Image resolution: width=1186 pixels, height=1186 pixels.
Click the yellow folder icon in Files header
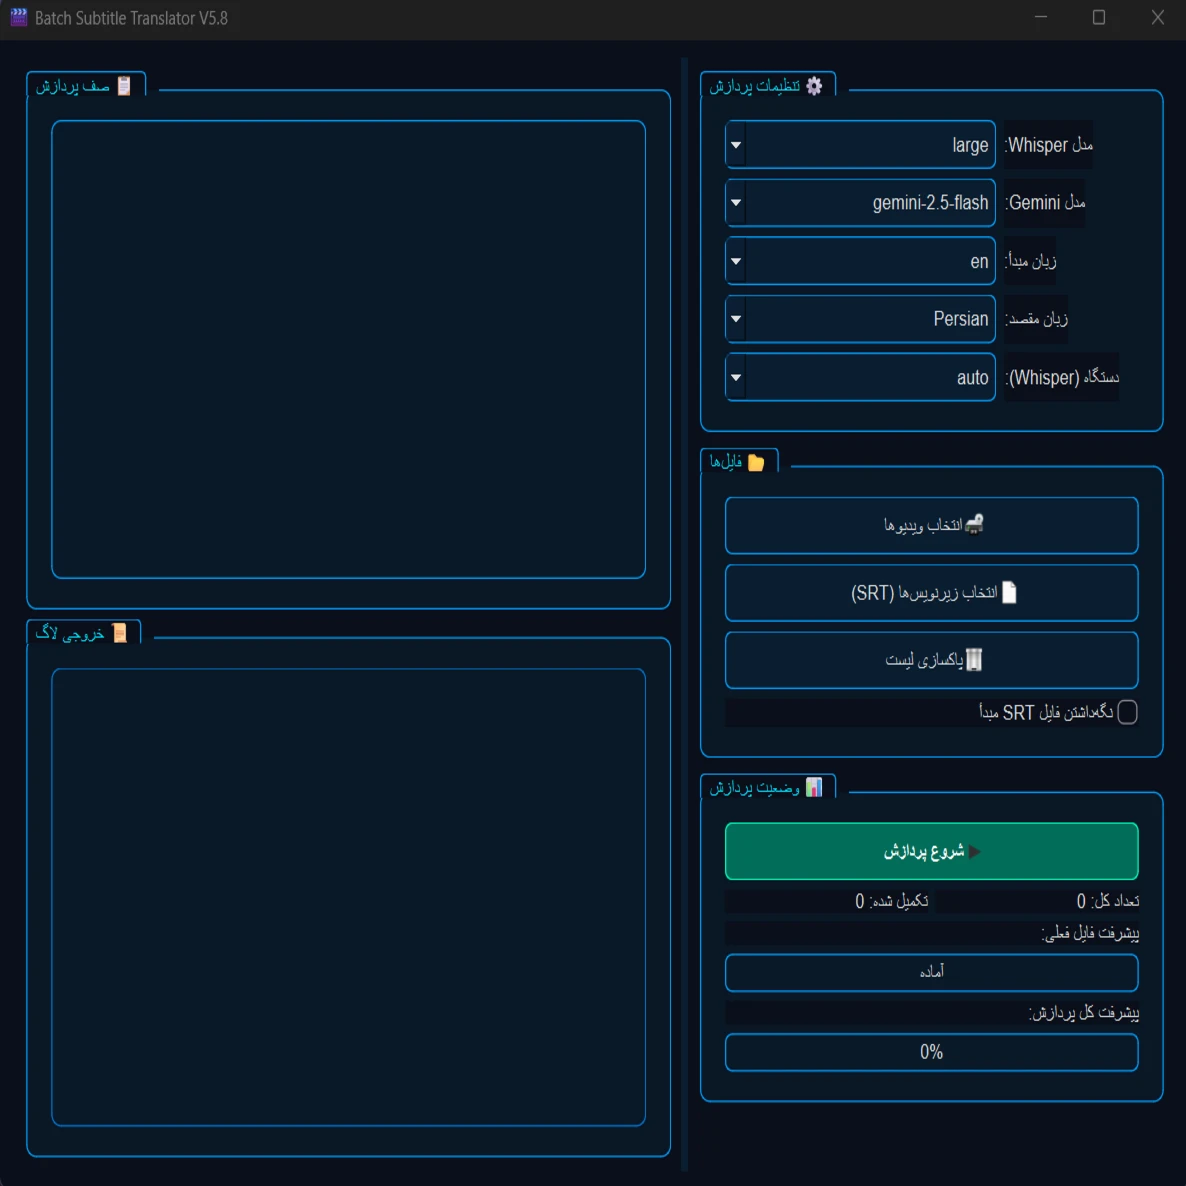756,462
